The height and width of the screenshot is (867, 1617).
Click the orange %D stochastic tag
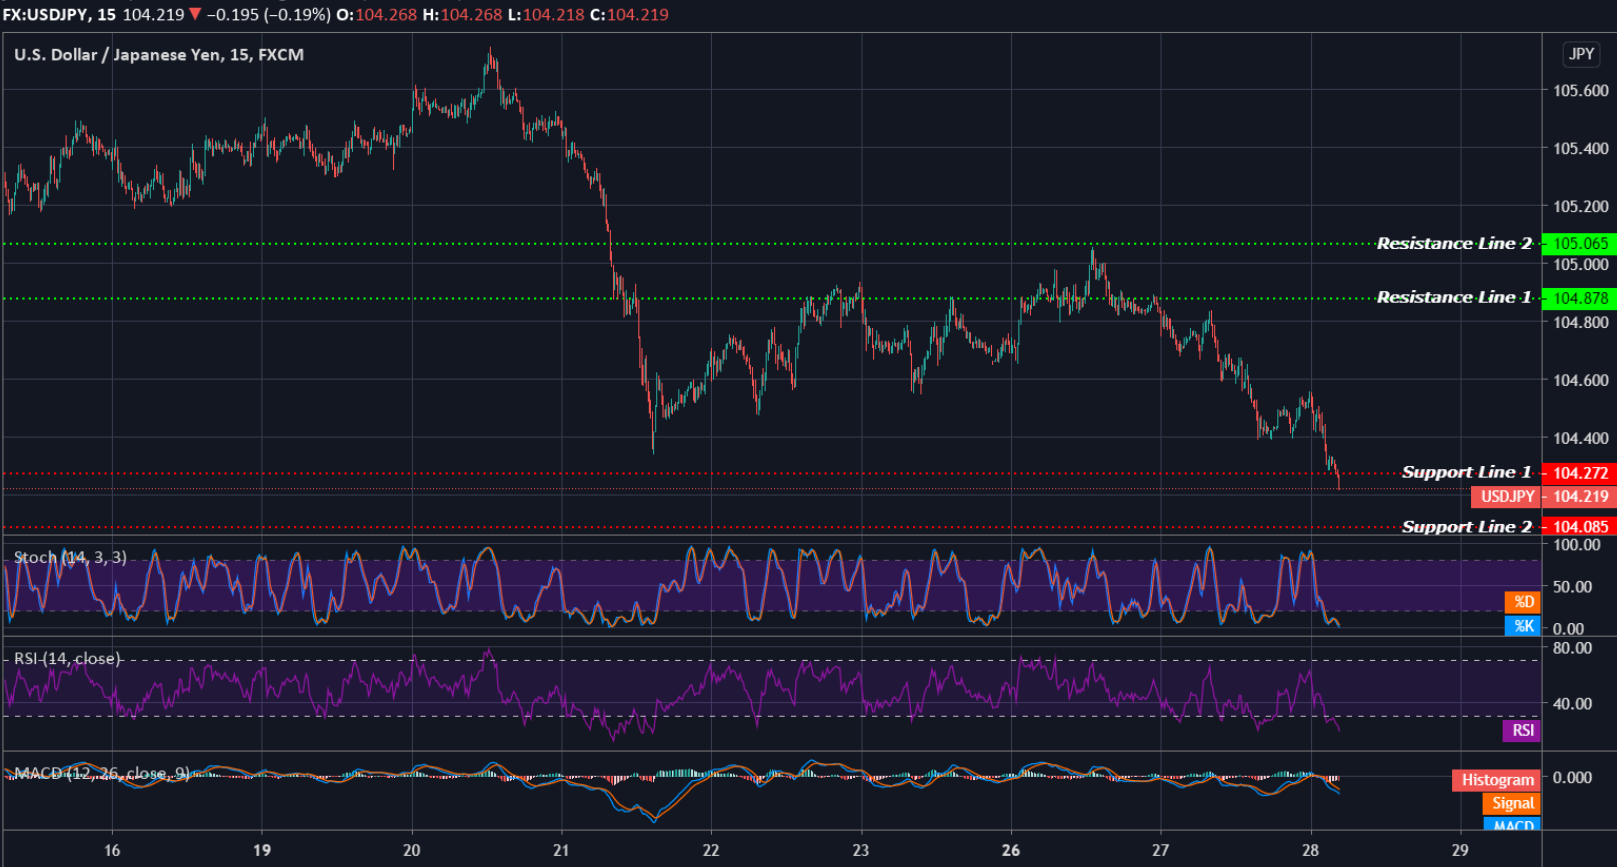(1523, 602)
